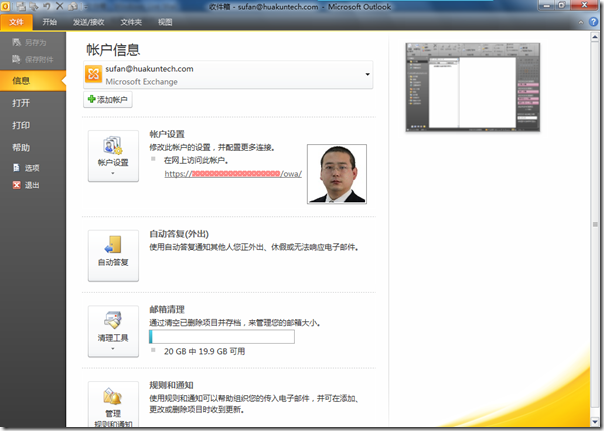Screen dimensions: 604x431
Task: Open the Customize Quick Access Toolbar dropdown
Action: click(x=85, y=7)
